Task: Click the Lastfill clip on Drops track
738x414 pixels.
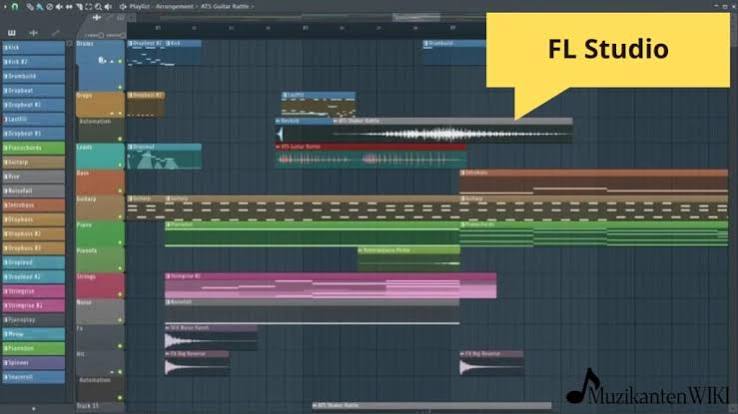Action: click(318, 104)
